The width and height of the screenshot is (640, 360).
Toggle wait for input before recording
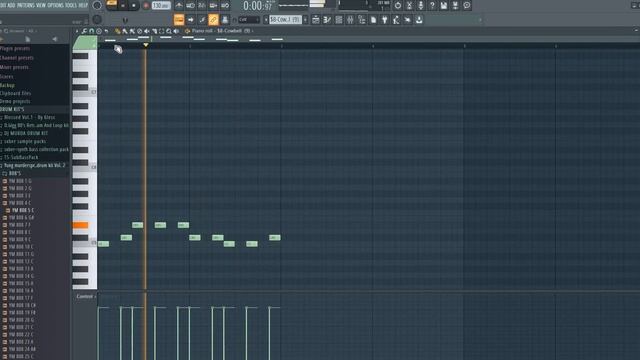click(x=191, y=5)
